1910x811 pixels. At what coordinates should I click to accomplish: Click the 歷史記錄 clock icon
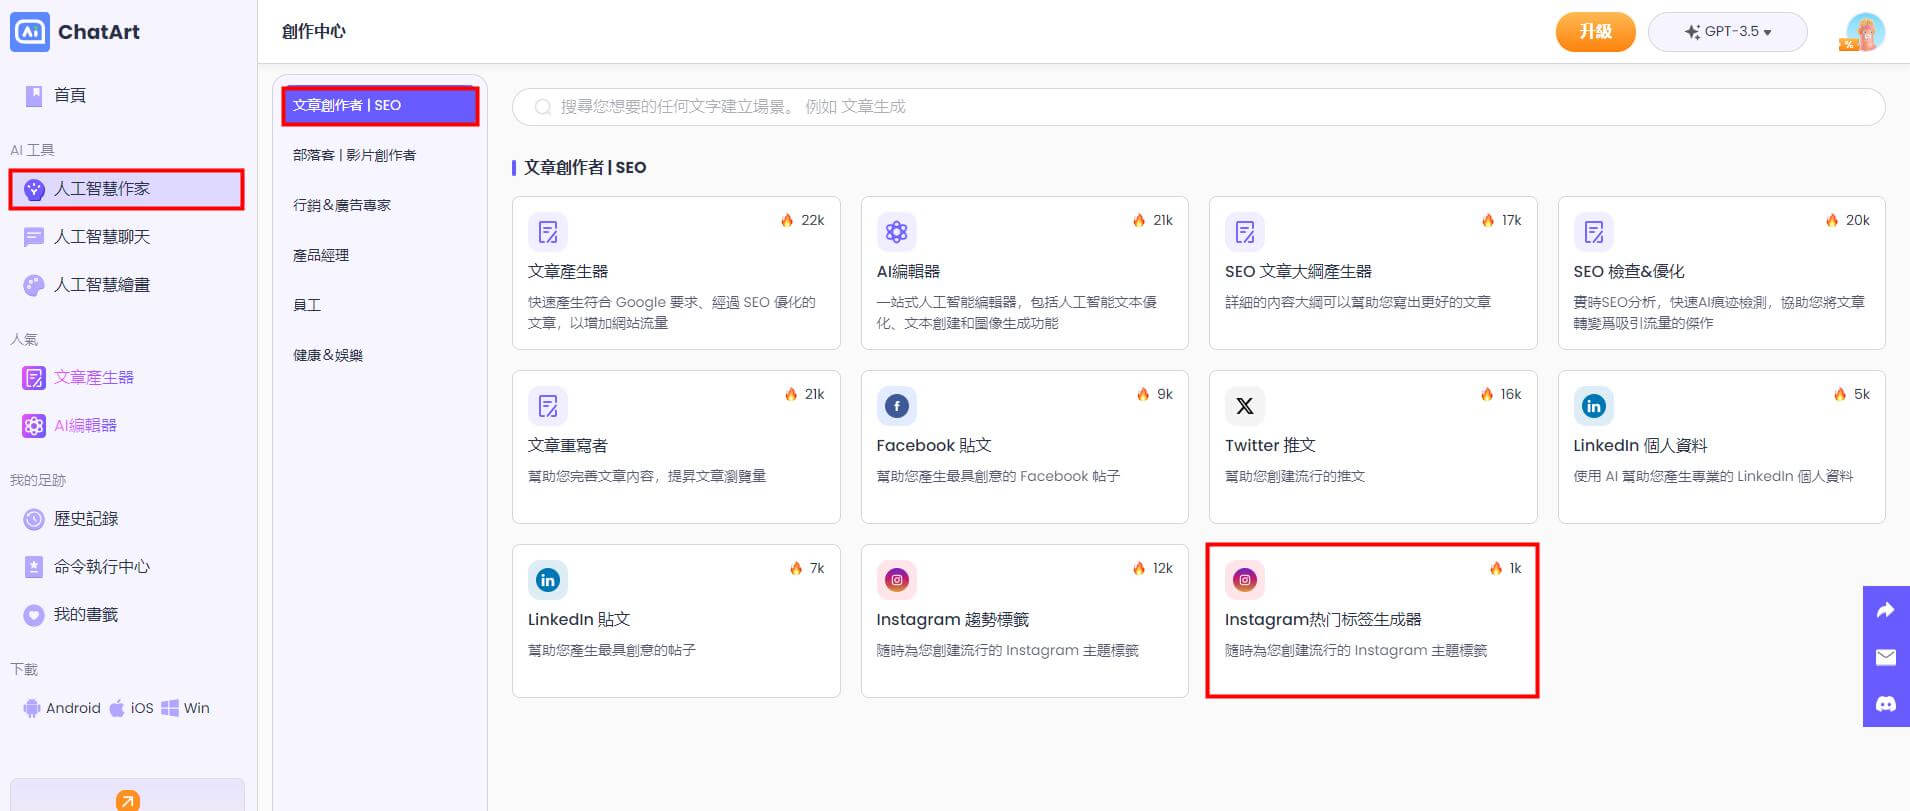34,519
